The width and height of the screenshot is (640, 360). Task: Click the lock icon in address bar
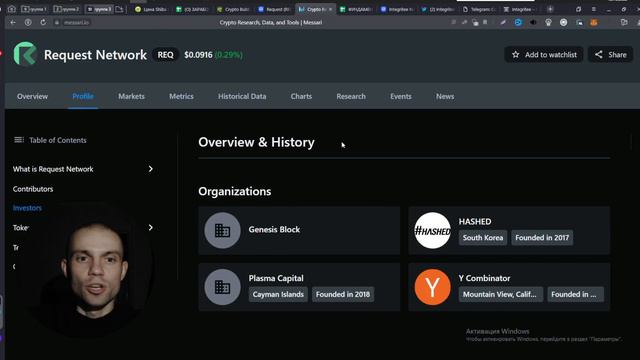(x=57, y=22)
